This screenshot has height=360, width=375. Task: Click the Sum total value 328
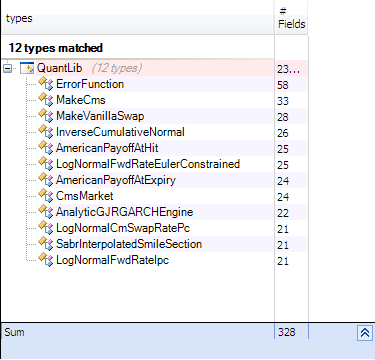point(287,332)
